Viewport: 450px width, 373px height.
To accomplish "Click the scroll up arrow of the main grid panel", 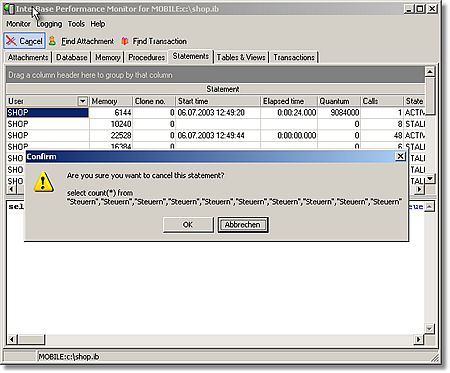I will pos(430,71).
